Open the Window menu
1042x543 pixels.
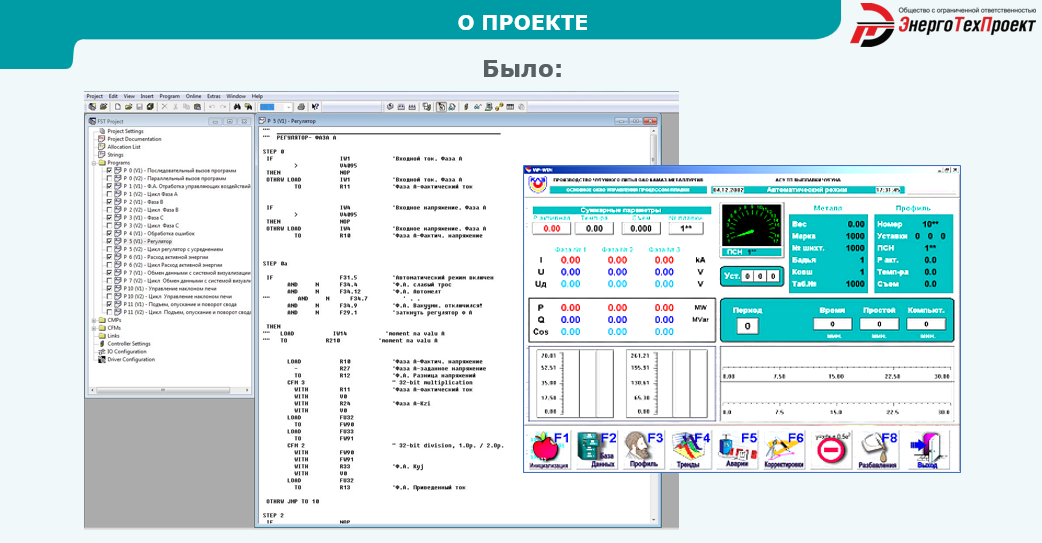[x=236, y=96]
